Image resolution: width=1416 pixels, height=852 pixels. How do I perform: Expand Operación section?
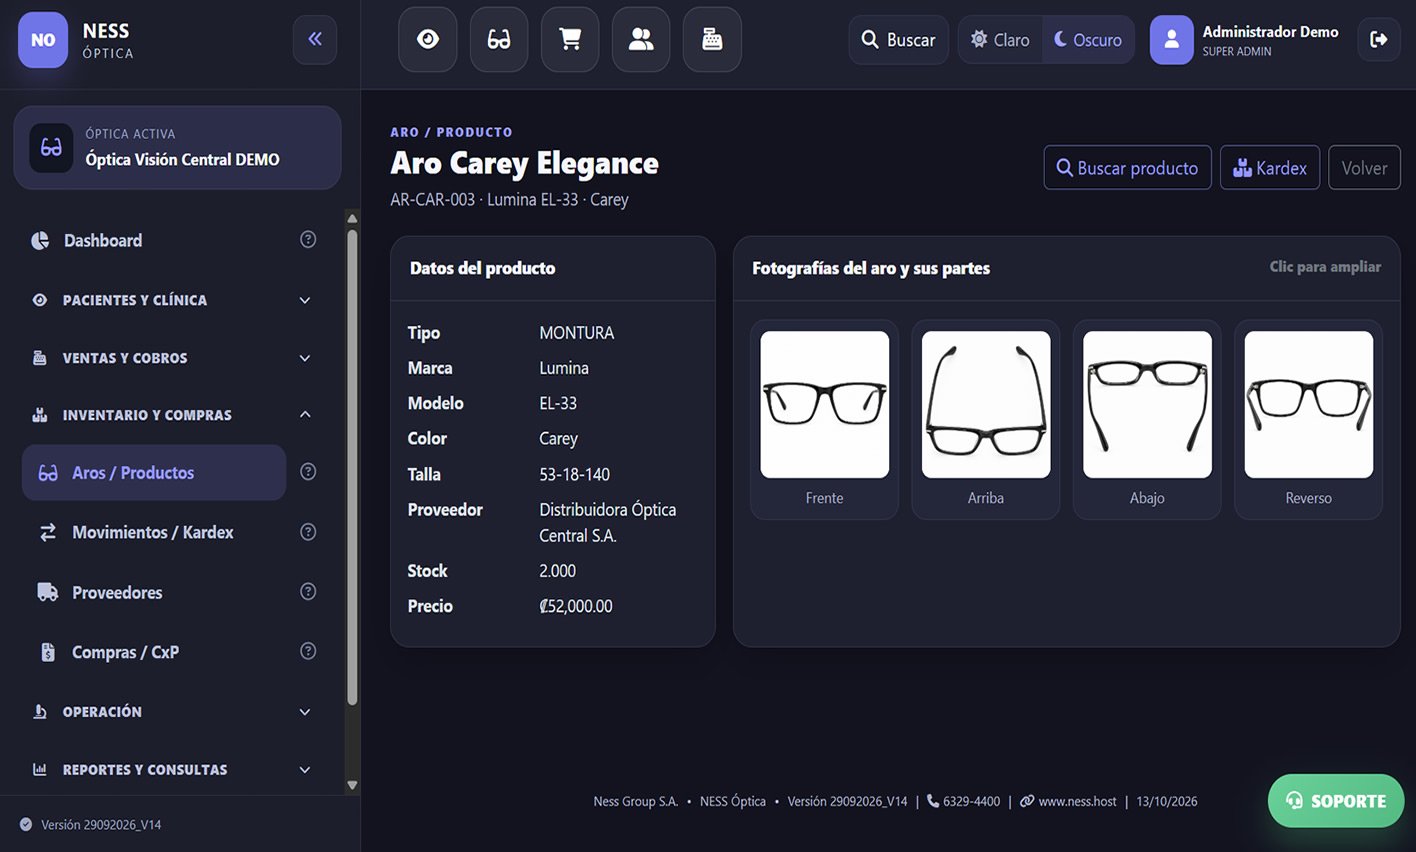(171, 712)
